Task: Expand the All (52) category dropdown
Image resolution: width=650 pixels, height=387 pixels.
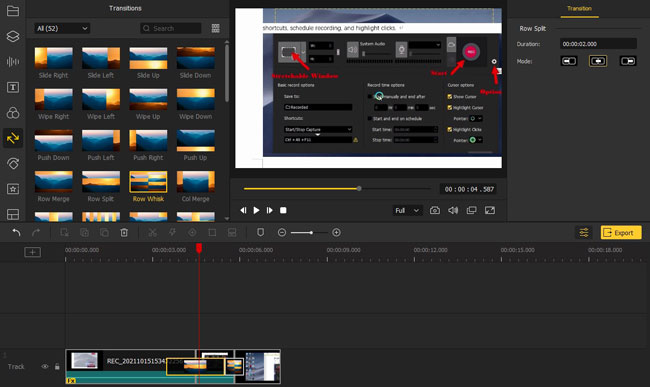Action: [62, 28]
